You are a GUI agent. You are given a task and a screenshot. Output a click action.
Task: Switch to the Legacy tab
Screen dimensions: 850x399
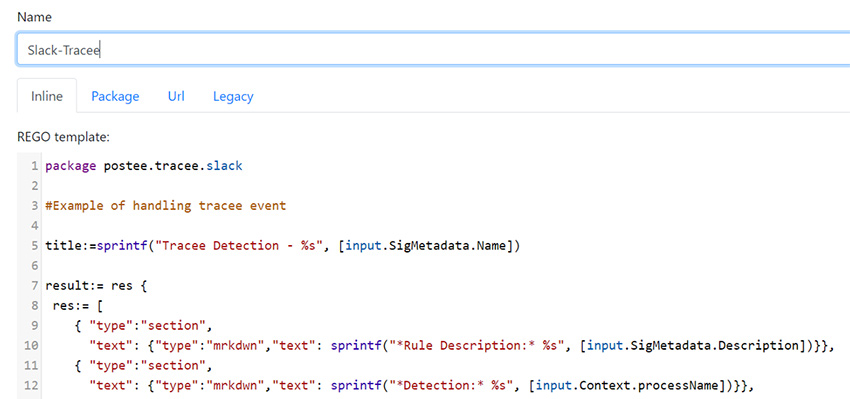pyautogui.click(x=233, y=96)
